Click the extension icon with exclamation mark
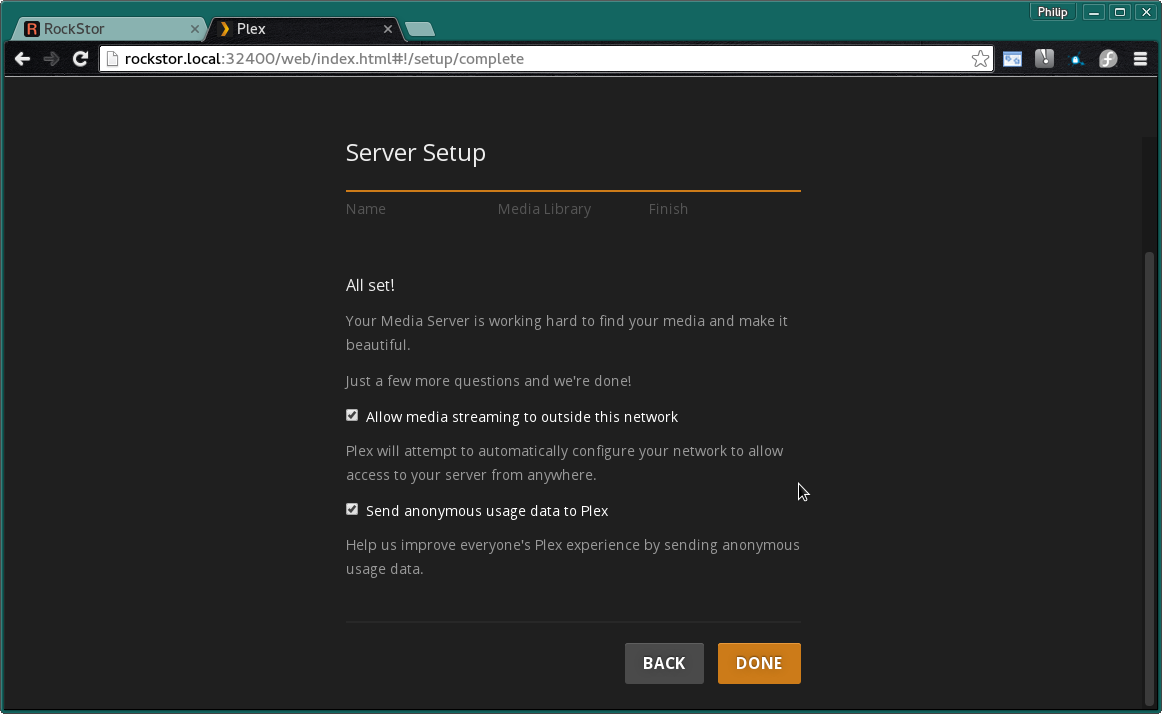Image resolution: width=1162 pixels, height=714 pixels. click(1044, 59)
